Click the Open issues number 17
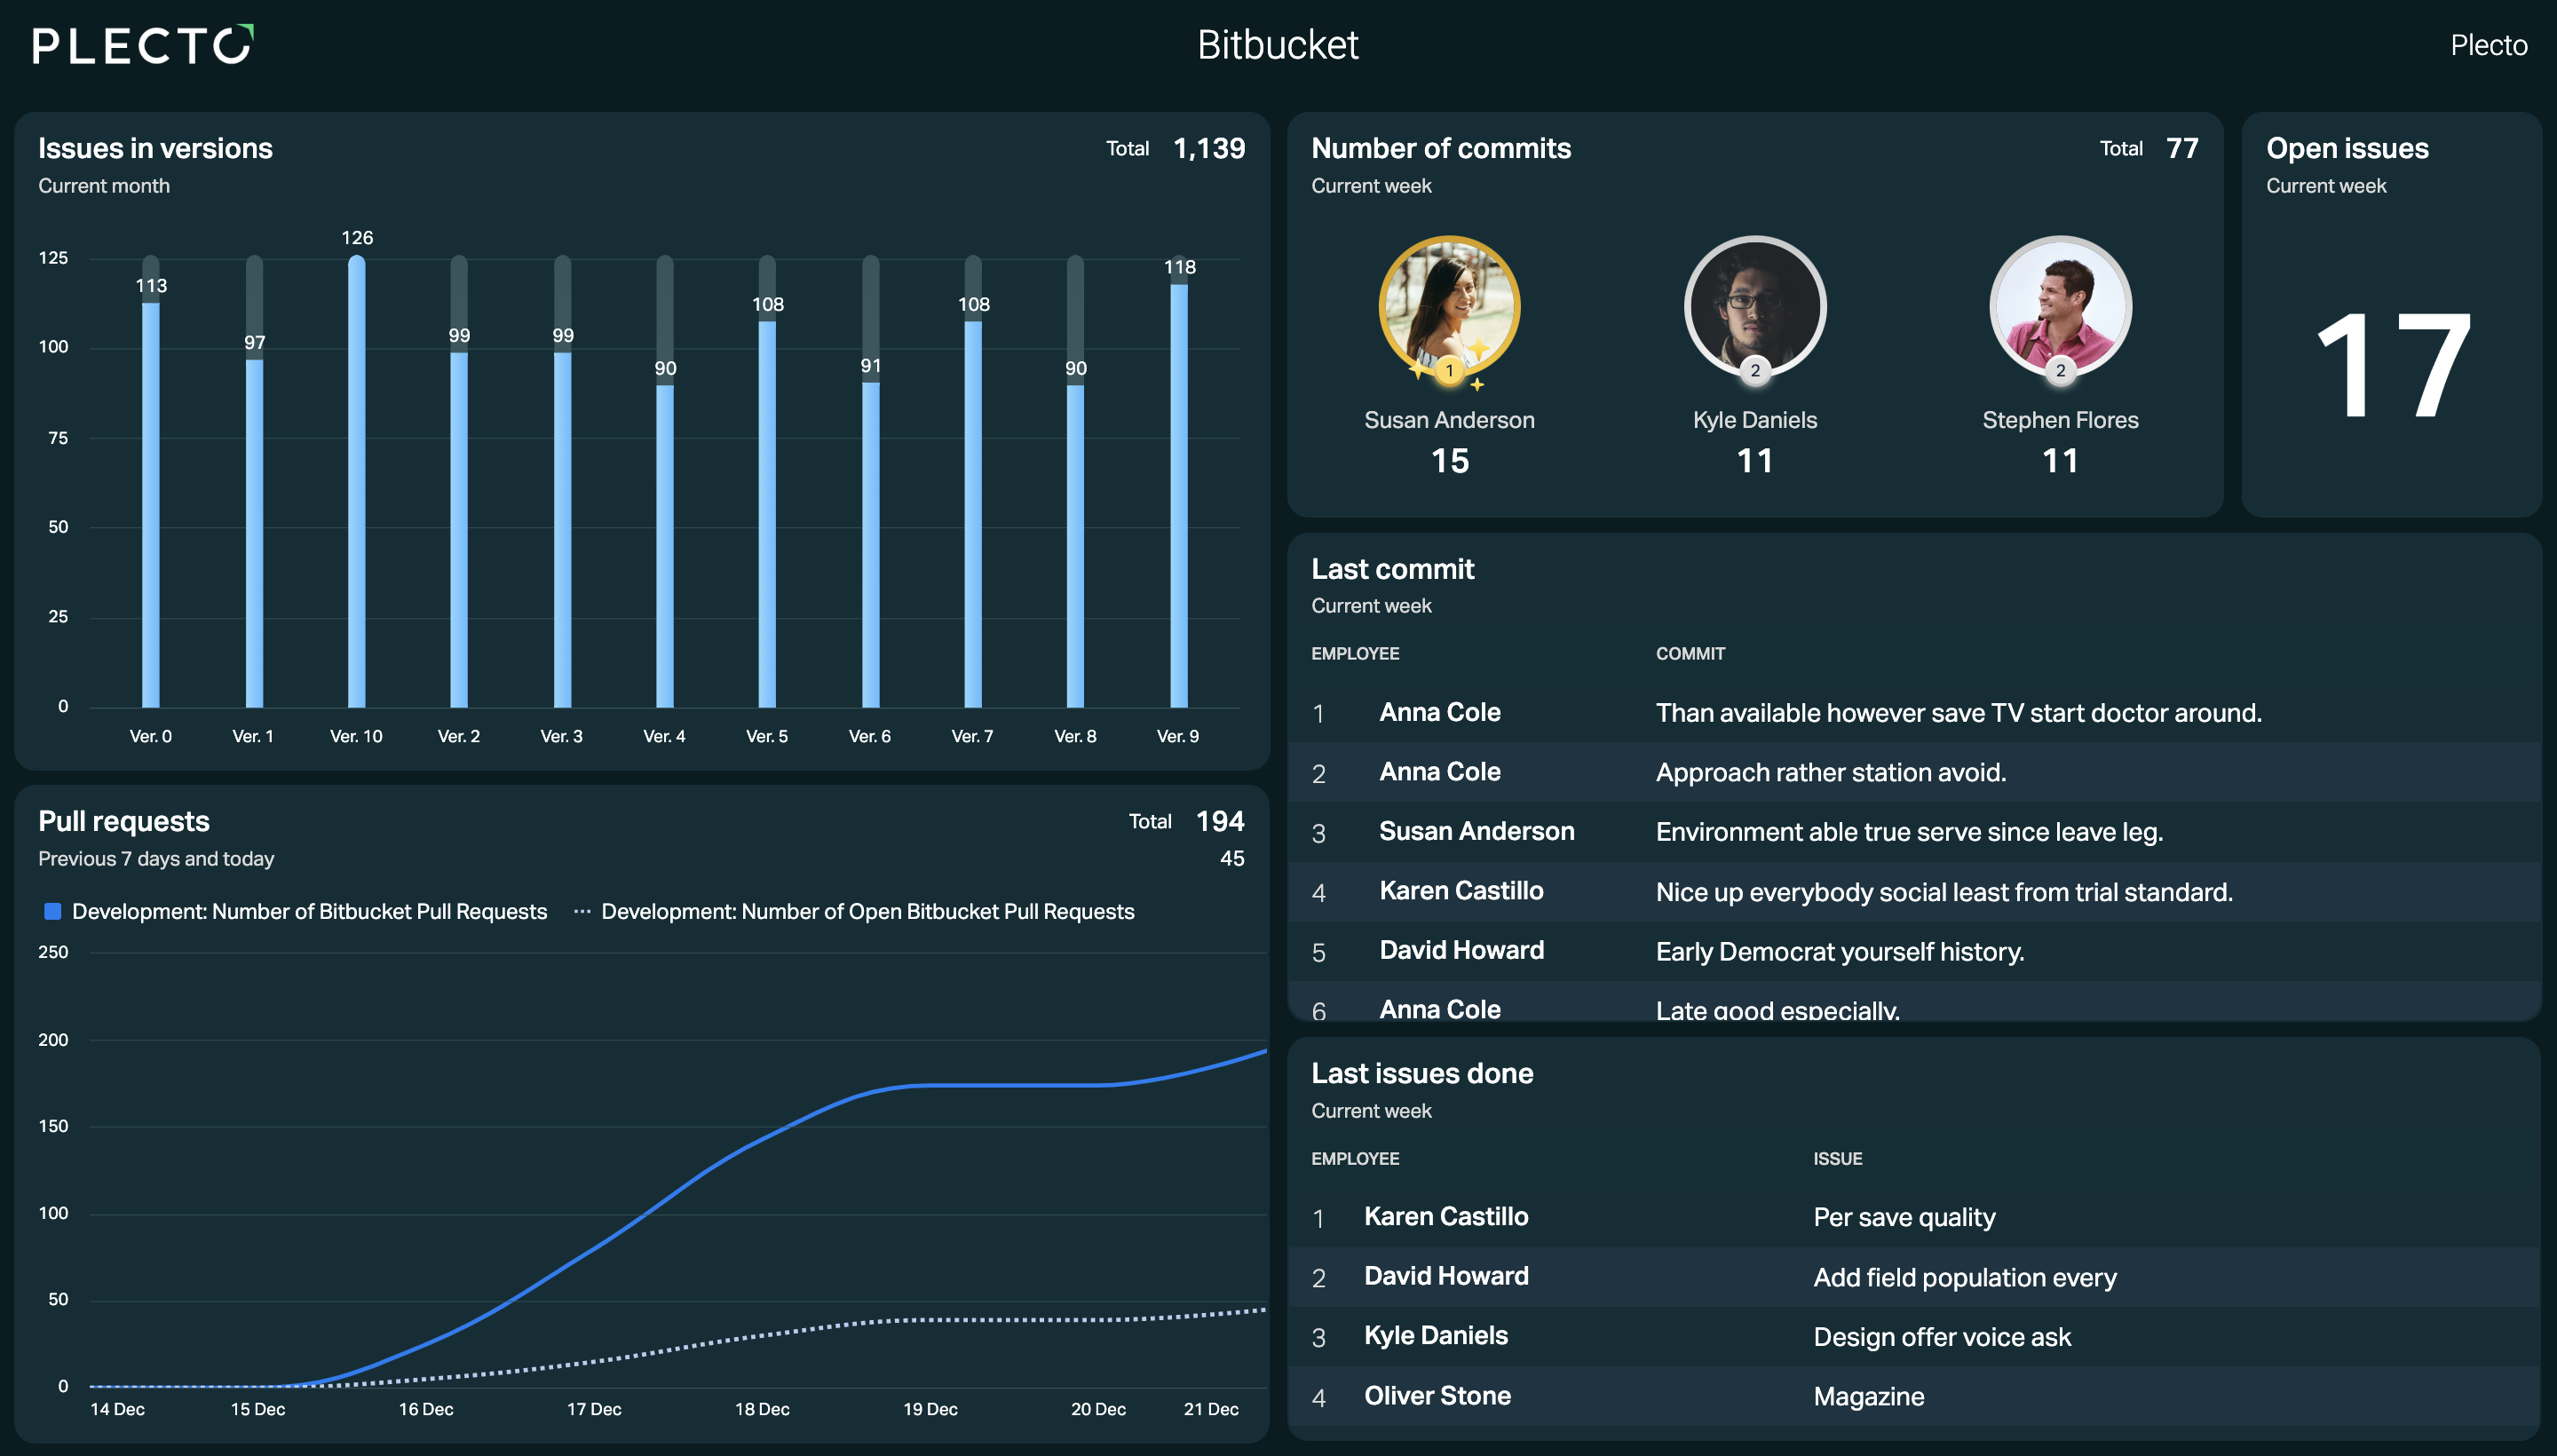The image size is (2557, 1456). pos(2392,365)
